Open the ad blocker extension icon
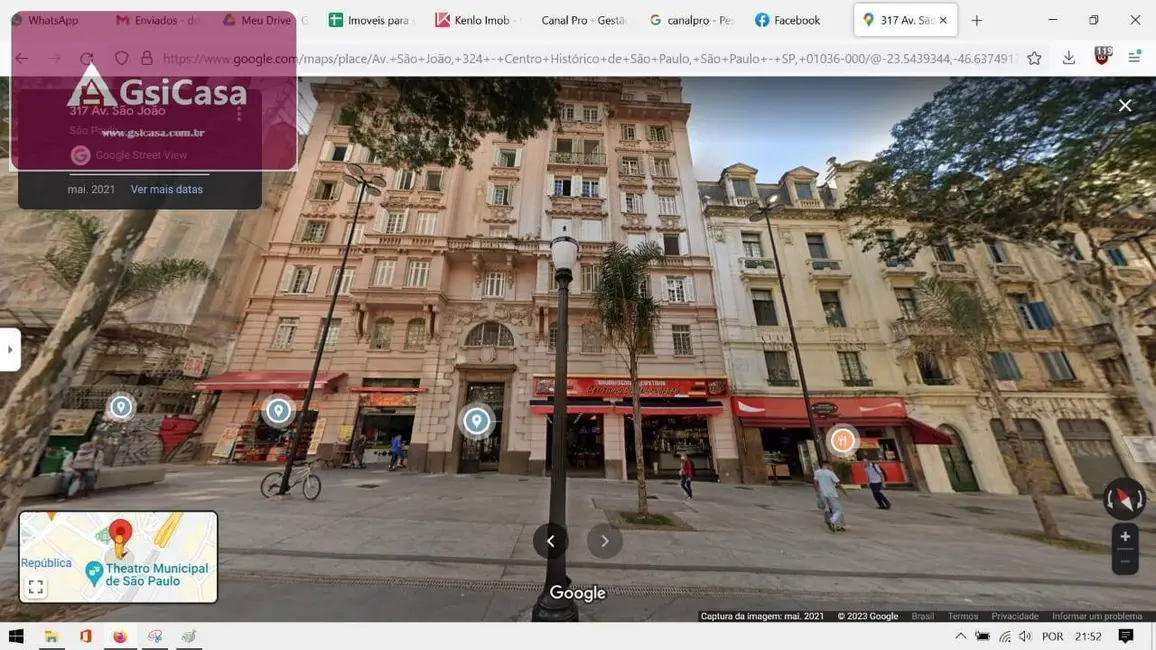 [1102, 57]
